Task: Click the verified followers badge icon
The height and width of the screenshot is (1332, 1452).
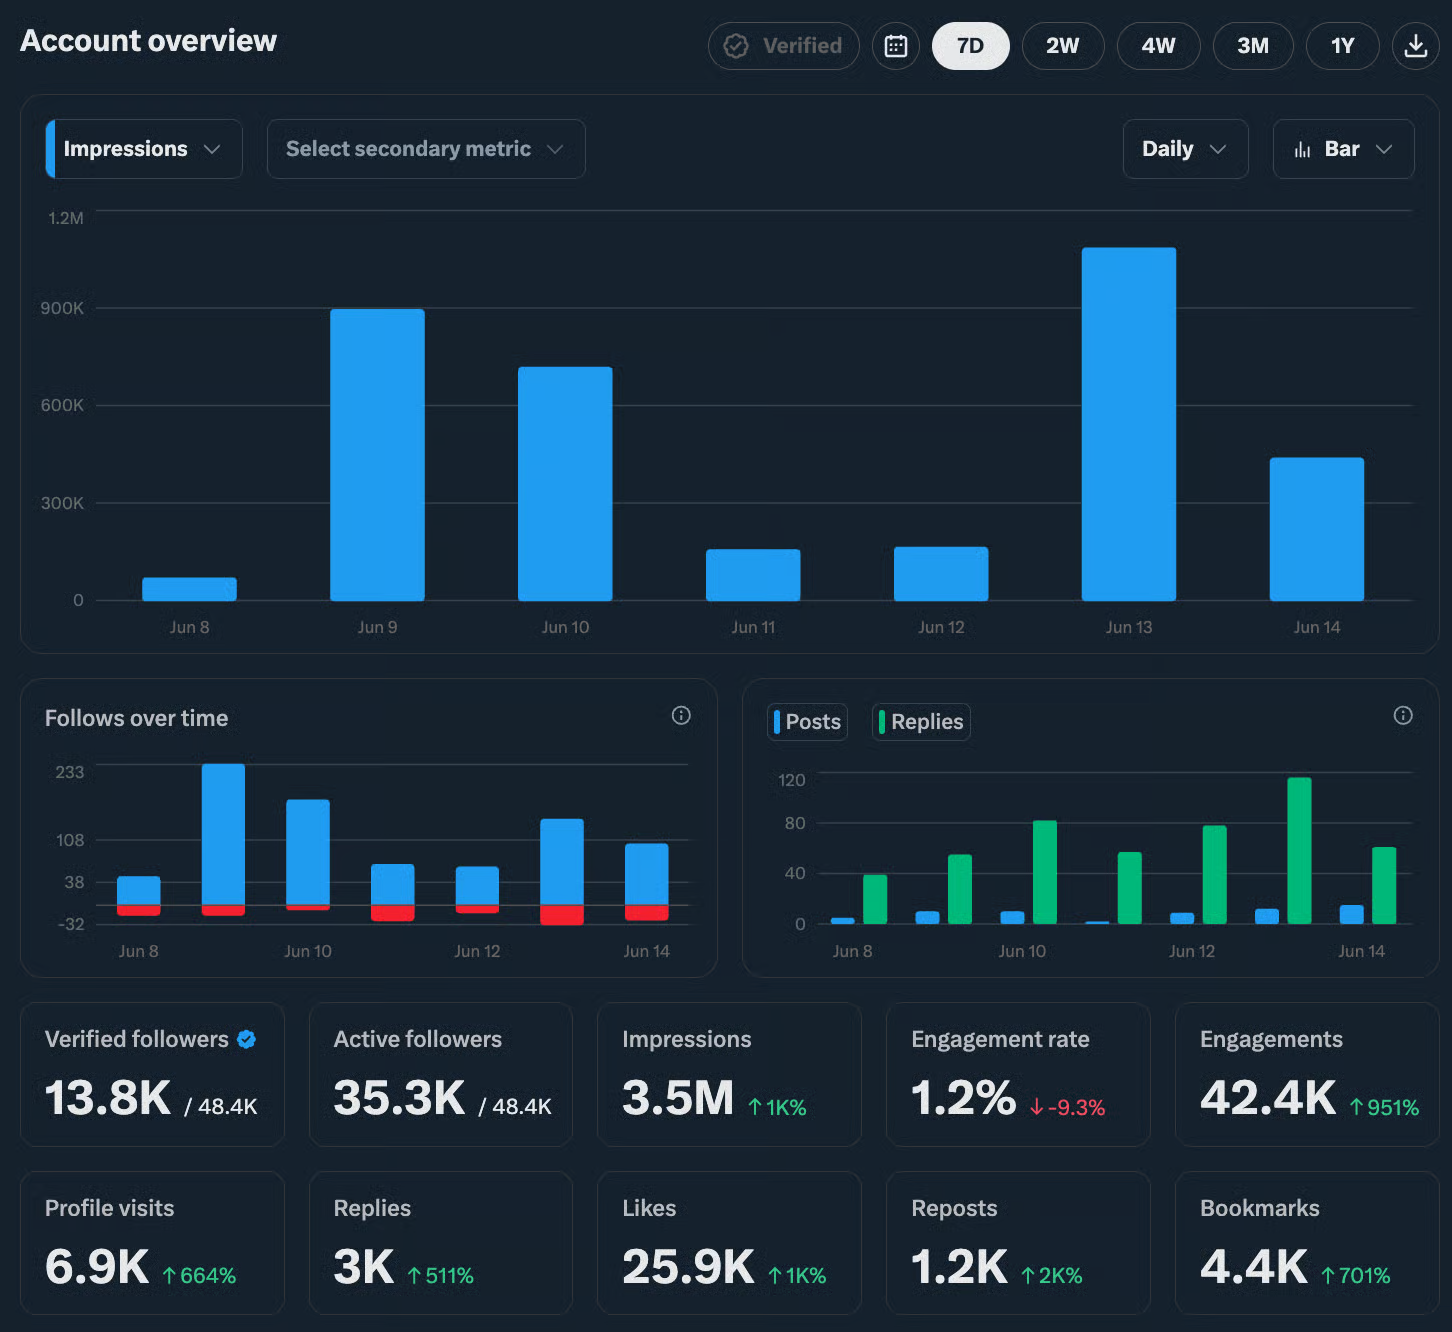Action: pyautogui.click(x=246, y=1039)
